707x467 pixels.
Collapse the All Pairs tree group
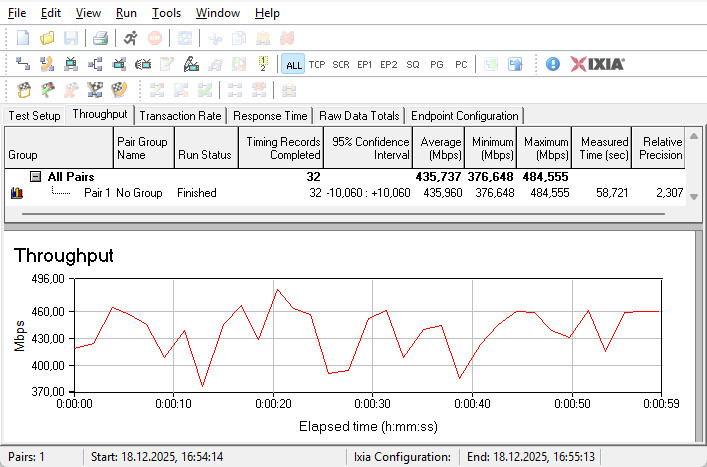35,177
